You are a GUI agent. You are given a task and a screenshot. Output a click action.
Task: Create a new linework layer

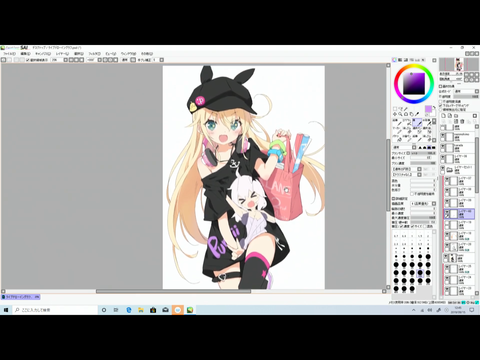450,115
